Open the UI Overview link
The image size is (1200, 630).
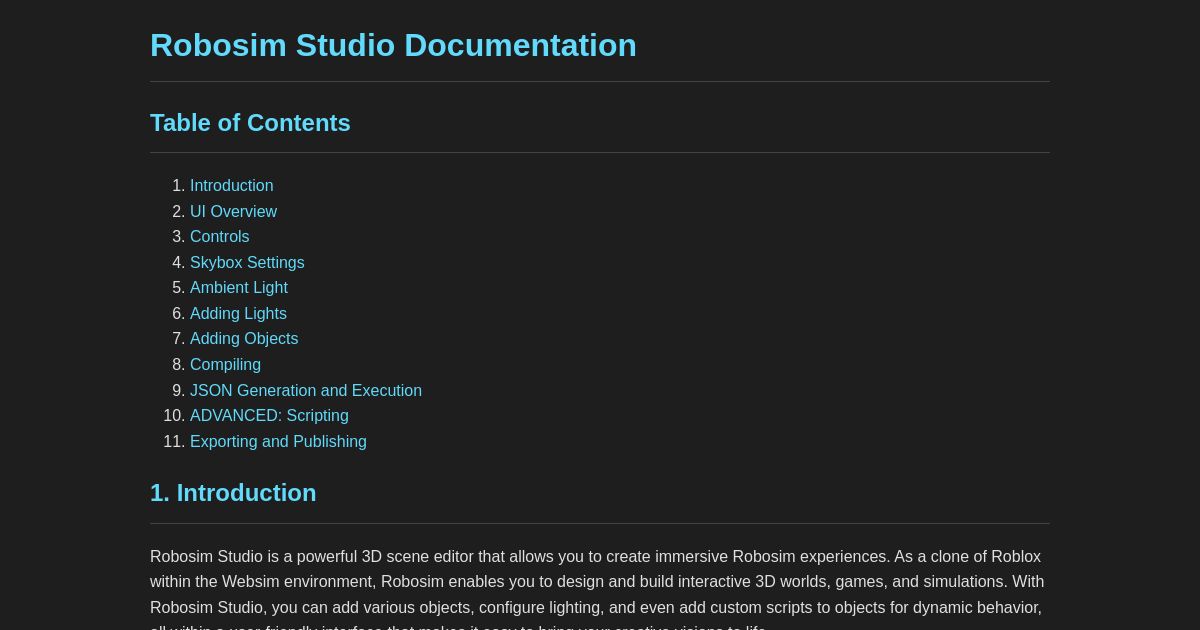(x=233, y=211)
